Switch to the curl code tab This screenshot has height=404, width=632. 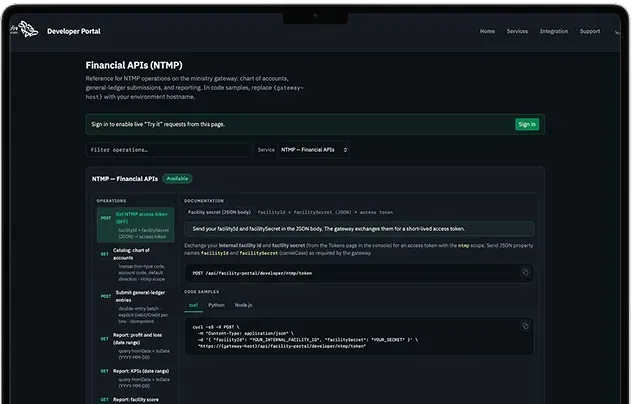tap(193, 305)
